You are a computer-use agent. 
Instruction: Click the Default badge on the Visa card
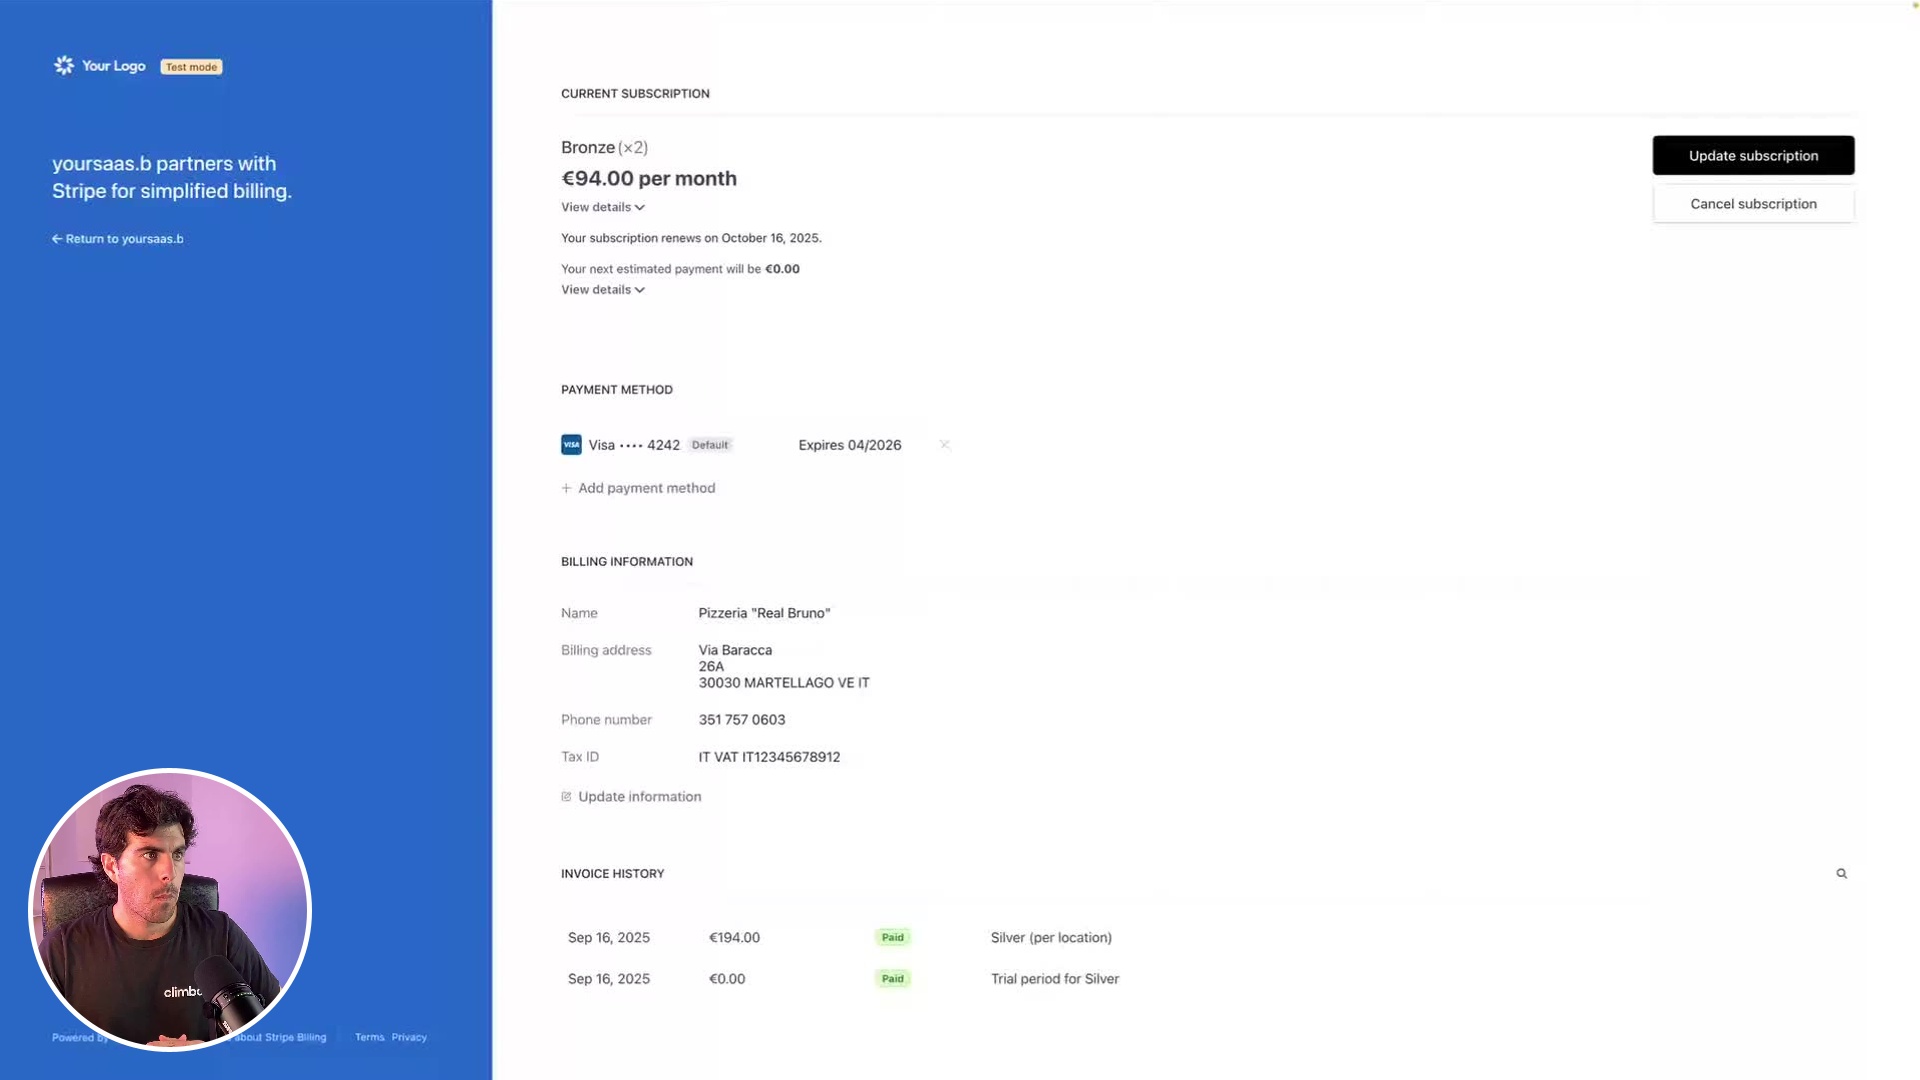tap(710, 445)
